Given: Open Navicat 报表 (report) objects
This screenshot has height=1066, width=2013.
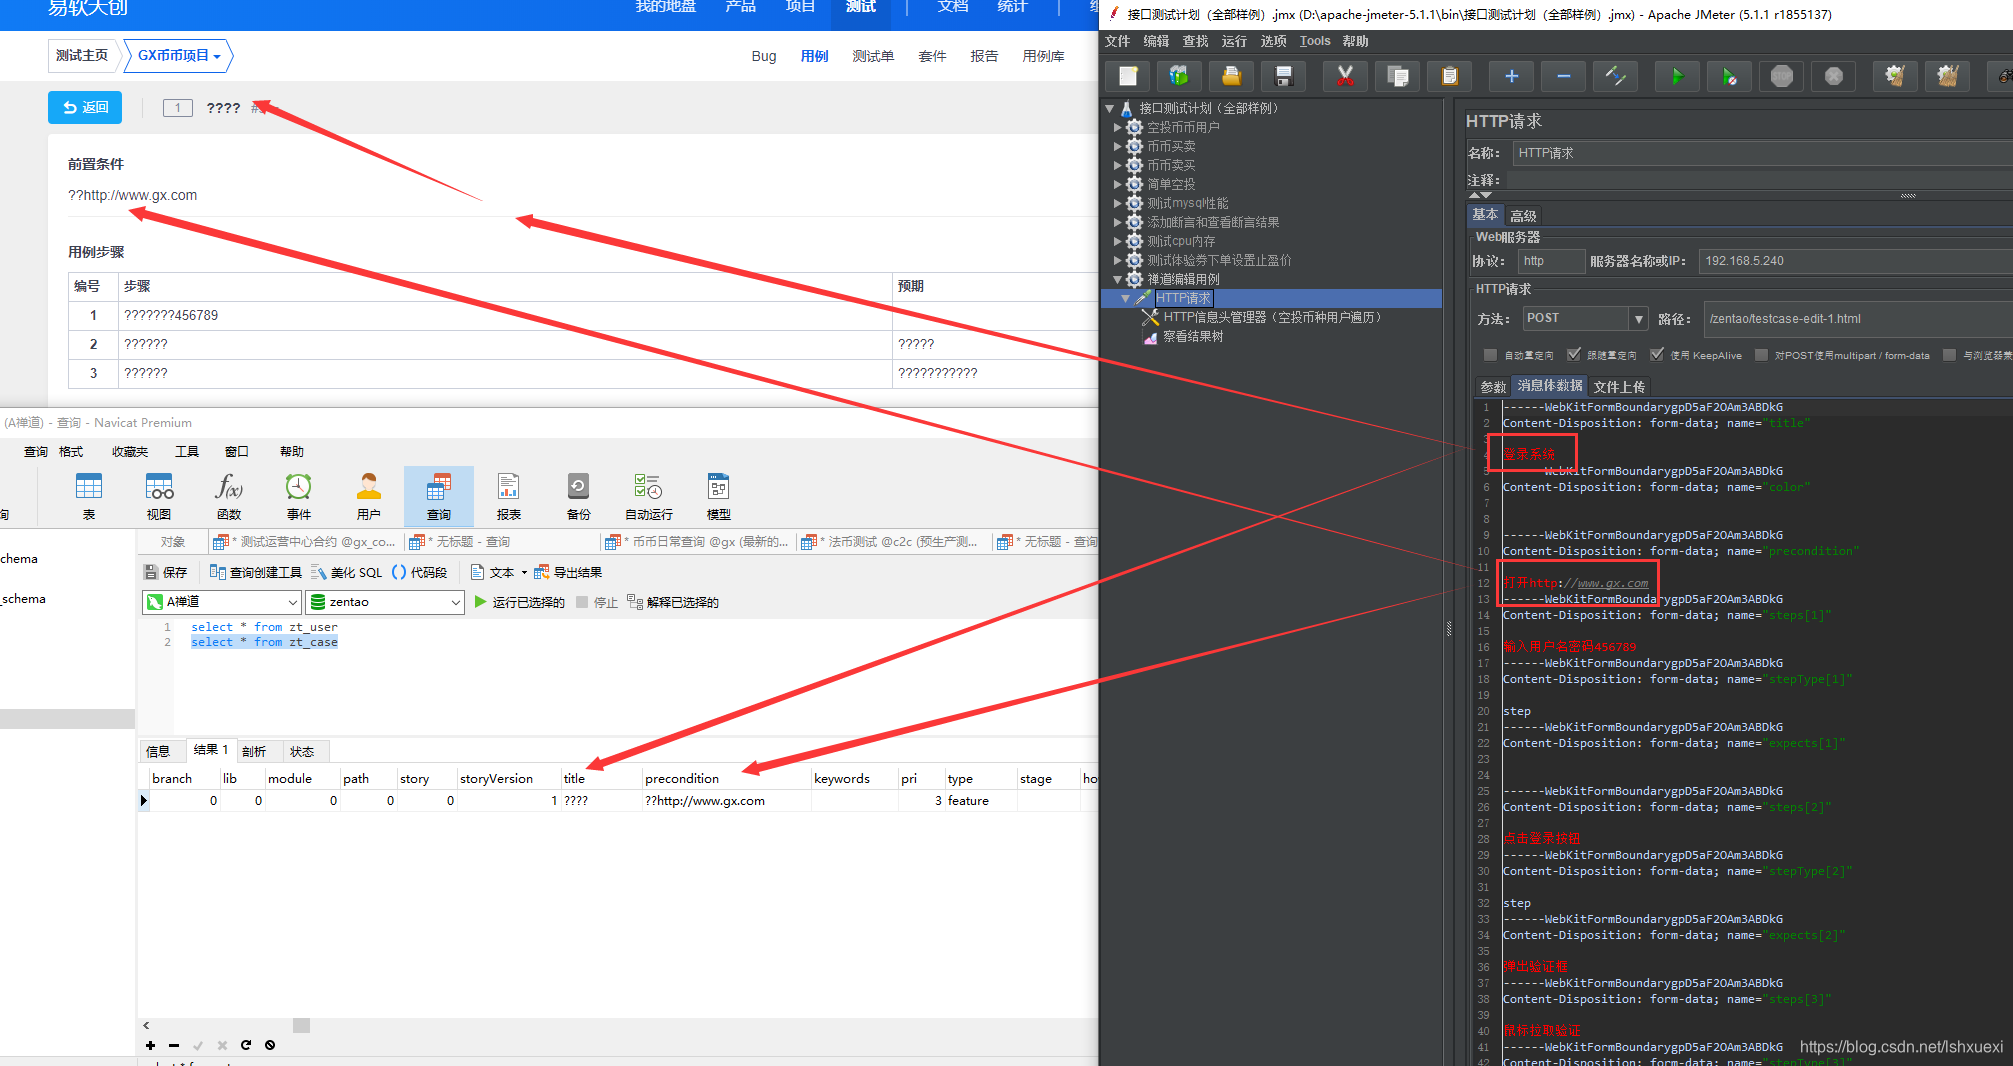Looking at the screenshot, I should pos(509,496).
